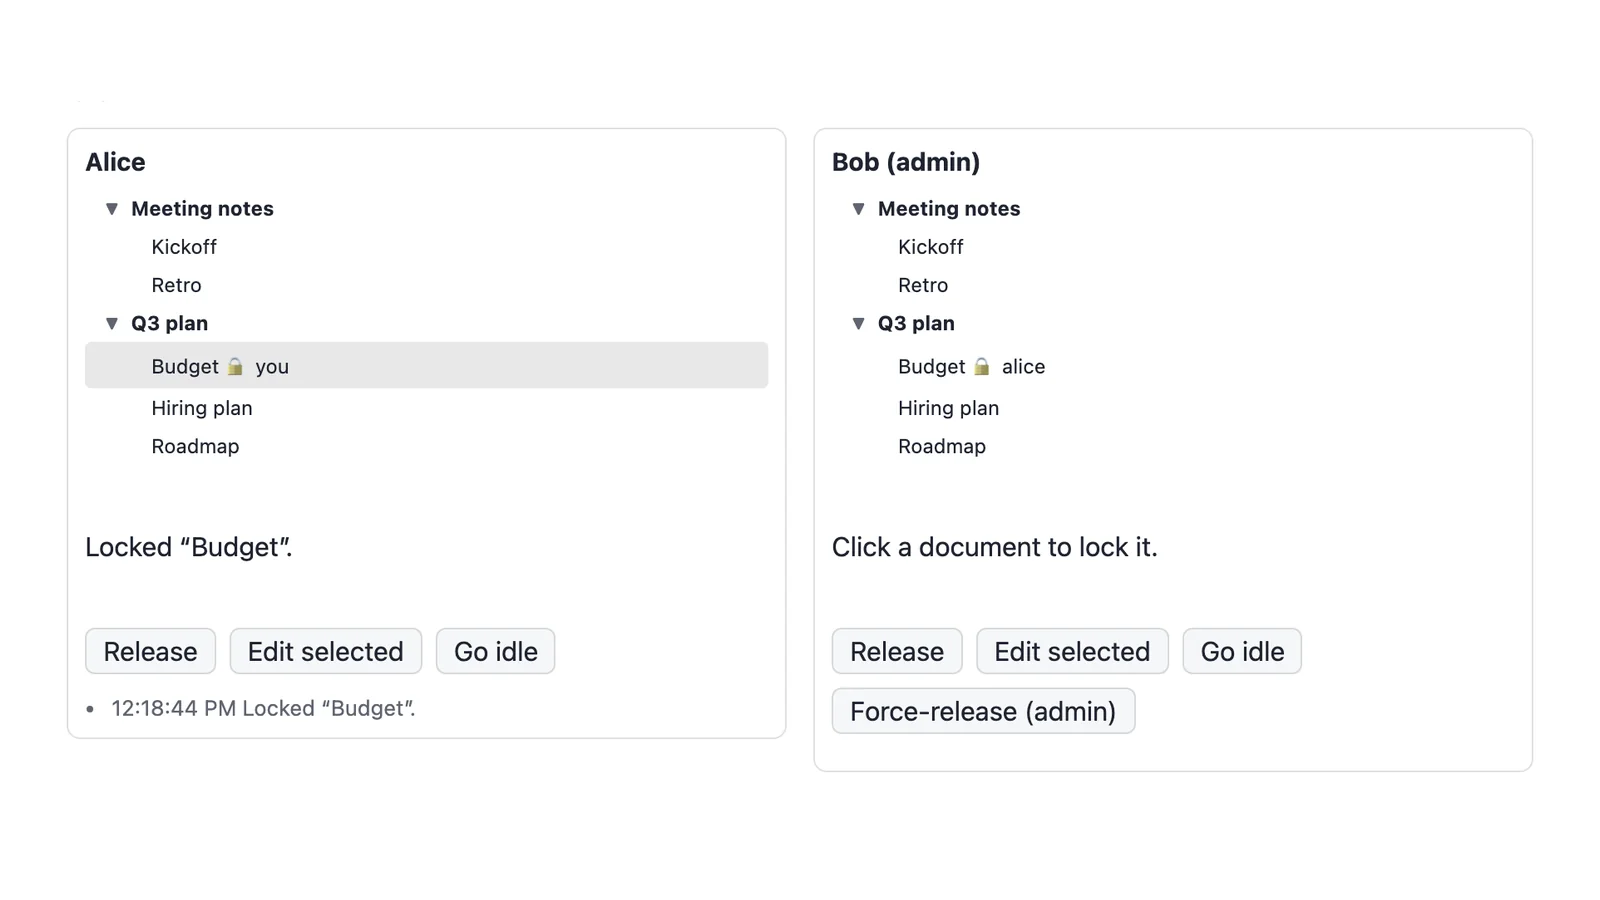Click Alice's Release button
The width and height of the screenshot is (1600, 900).
[150, 651]
